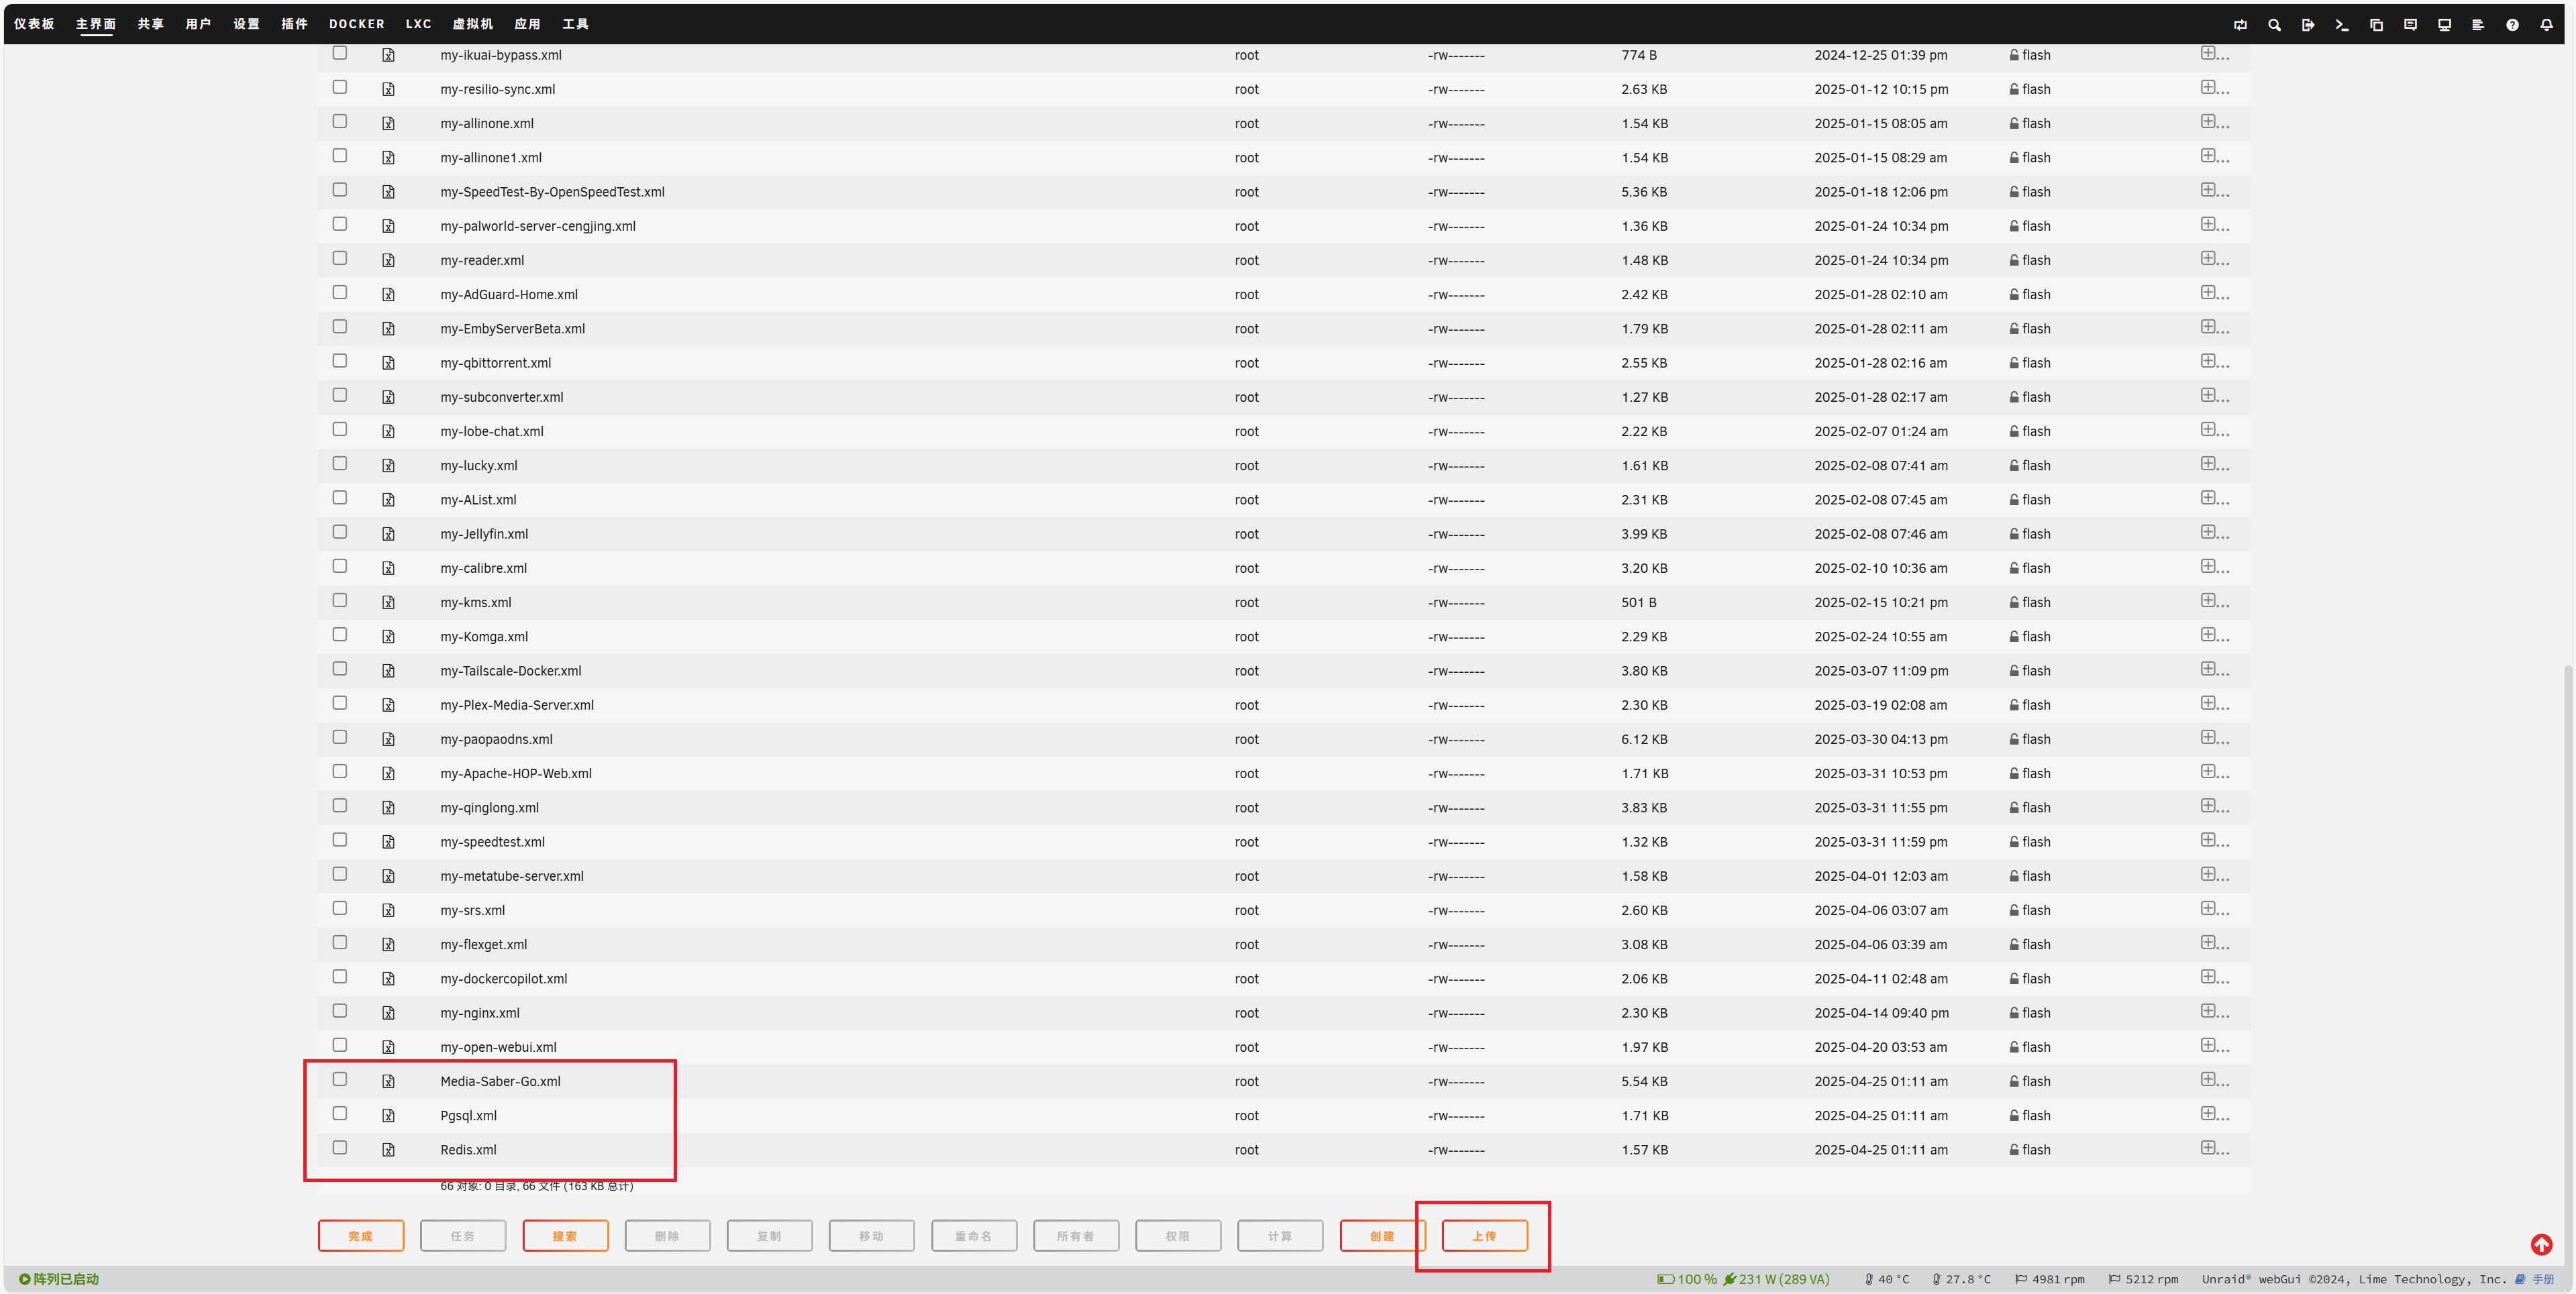Click the file icon for Redis.xml

tap(388, 1150)
